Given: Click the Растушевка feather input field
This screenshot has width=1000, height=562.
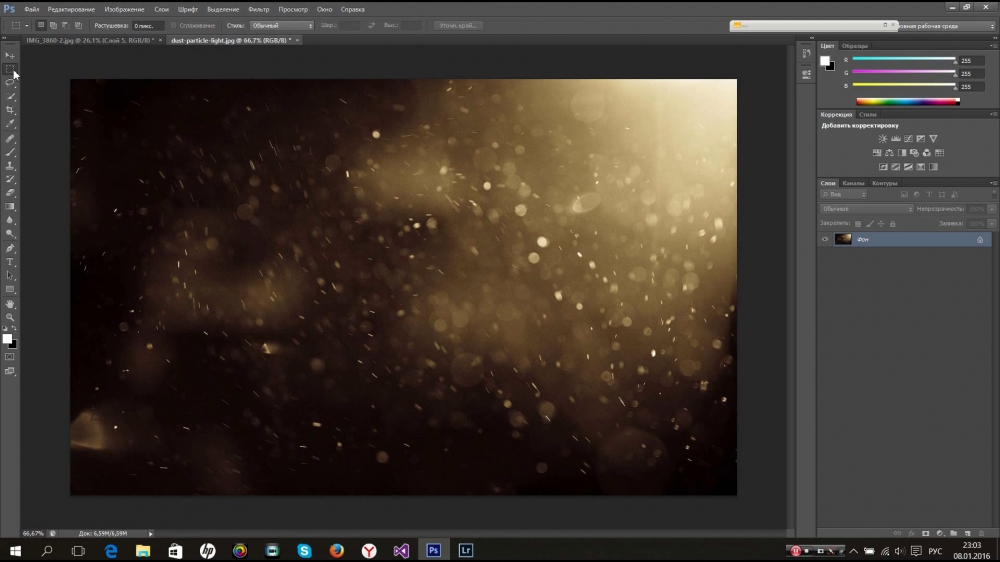Looking at the screenshot, I should click(147, 26).
